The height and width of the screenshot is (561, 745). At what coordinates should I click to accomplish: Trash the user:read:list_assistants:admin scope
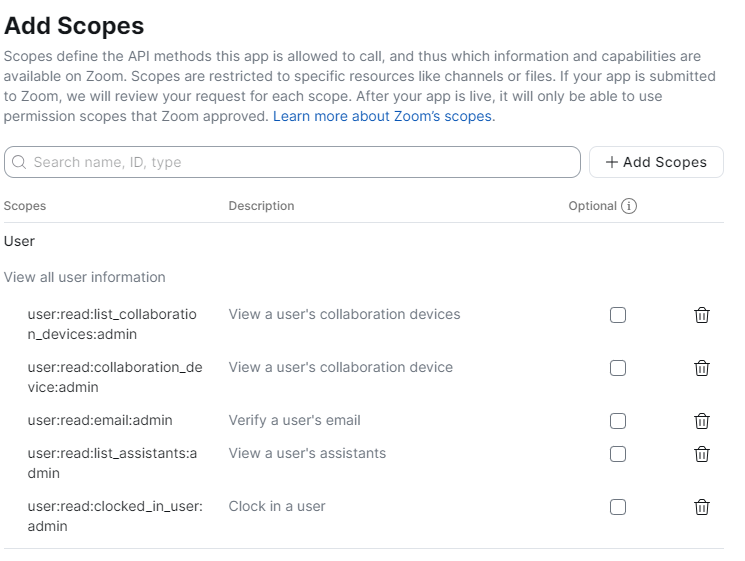702,454
